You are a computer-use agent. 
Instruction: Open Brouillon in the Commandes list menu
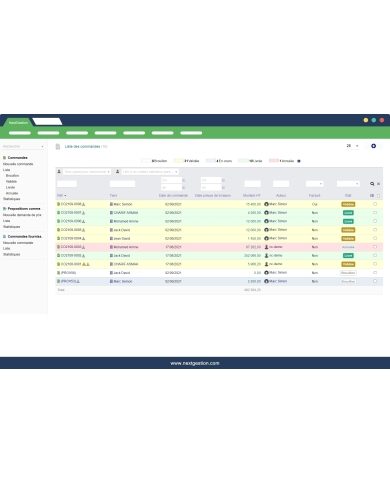pyautogui.click(x=12, y=176)
